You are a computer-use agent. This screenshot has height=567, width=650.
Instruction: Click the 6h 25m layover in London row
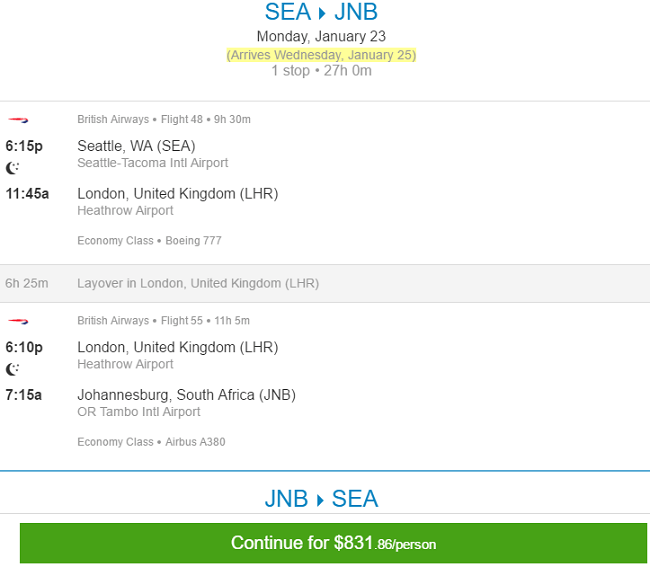[x=325, y=284]
